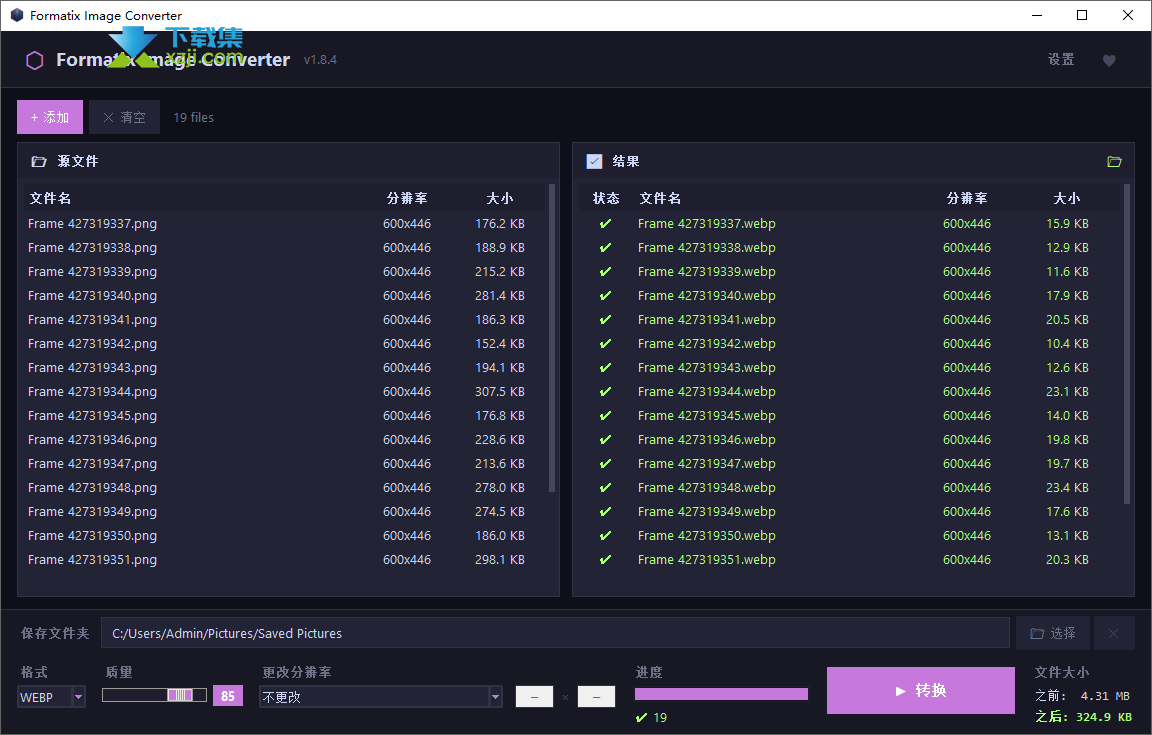Image resolution: width=1152 pixels, height=735 pixels.
Task: Click the disabled X button beside 选择
Action: point(1113,634)
